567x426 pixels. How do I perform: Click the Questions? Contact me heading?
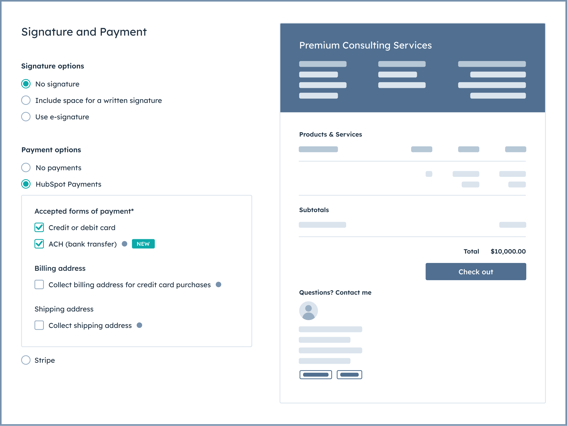click(335, 293)
